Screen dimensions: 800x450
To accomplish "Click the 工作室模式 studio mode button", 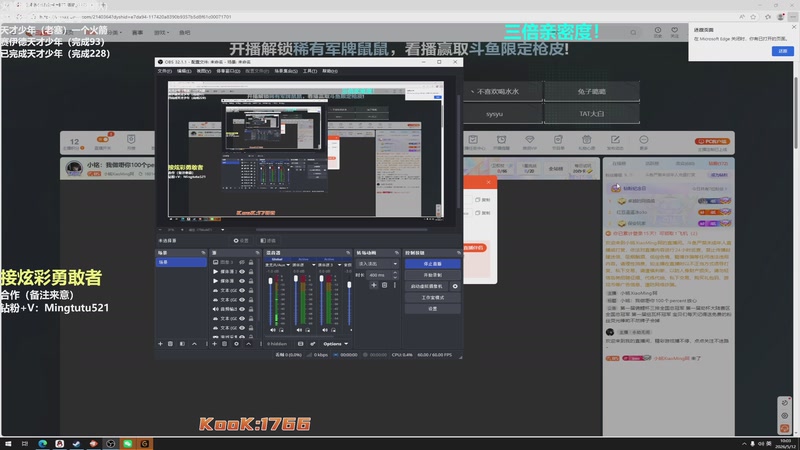I will tap(433, 297).
